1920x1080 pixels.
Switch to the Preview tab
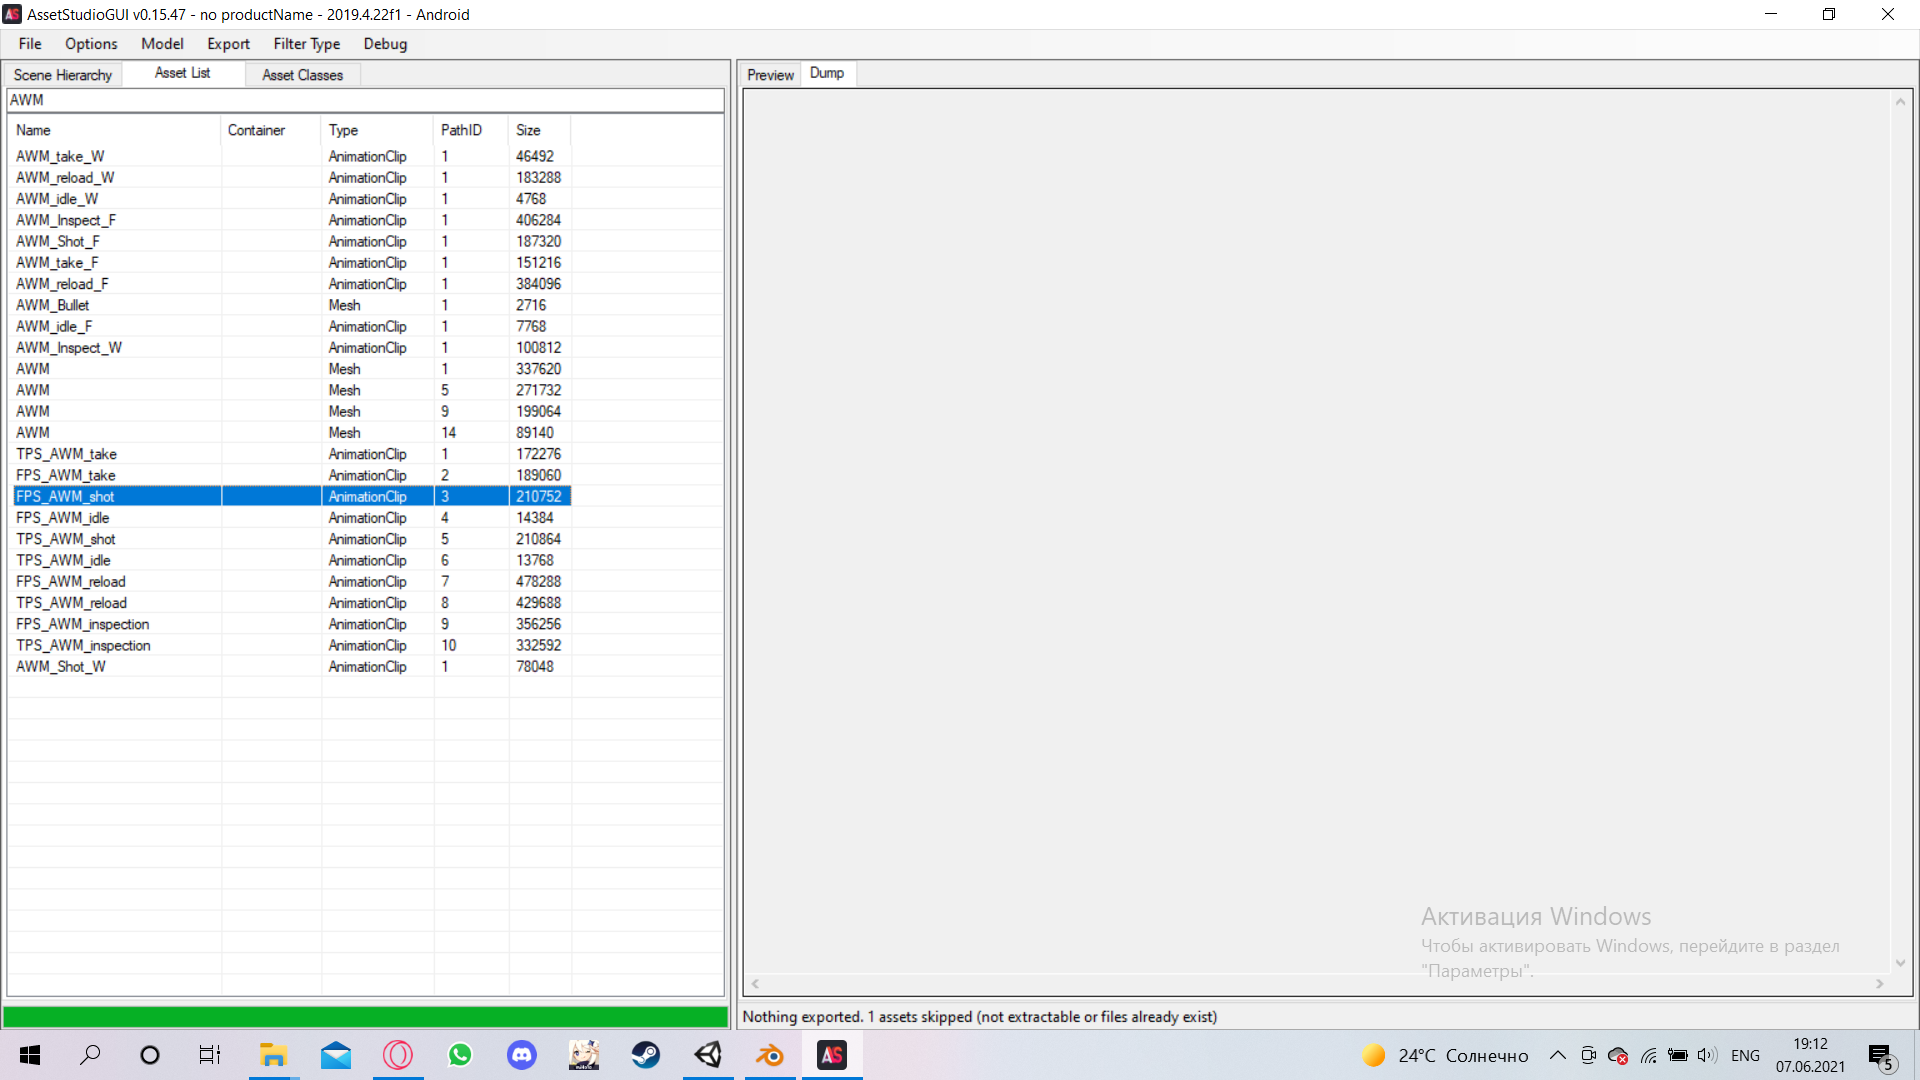770,74
